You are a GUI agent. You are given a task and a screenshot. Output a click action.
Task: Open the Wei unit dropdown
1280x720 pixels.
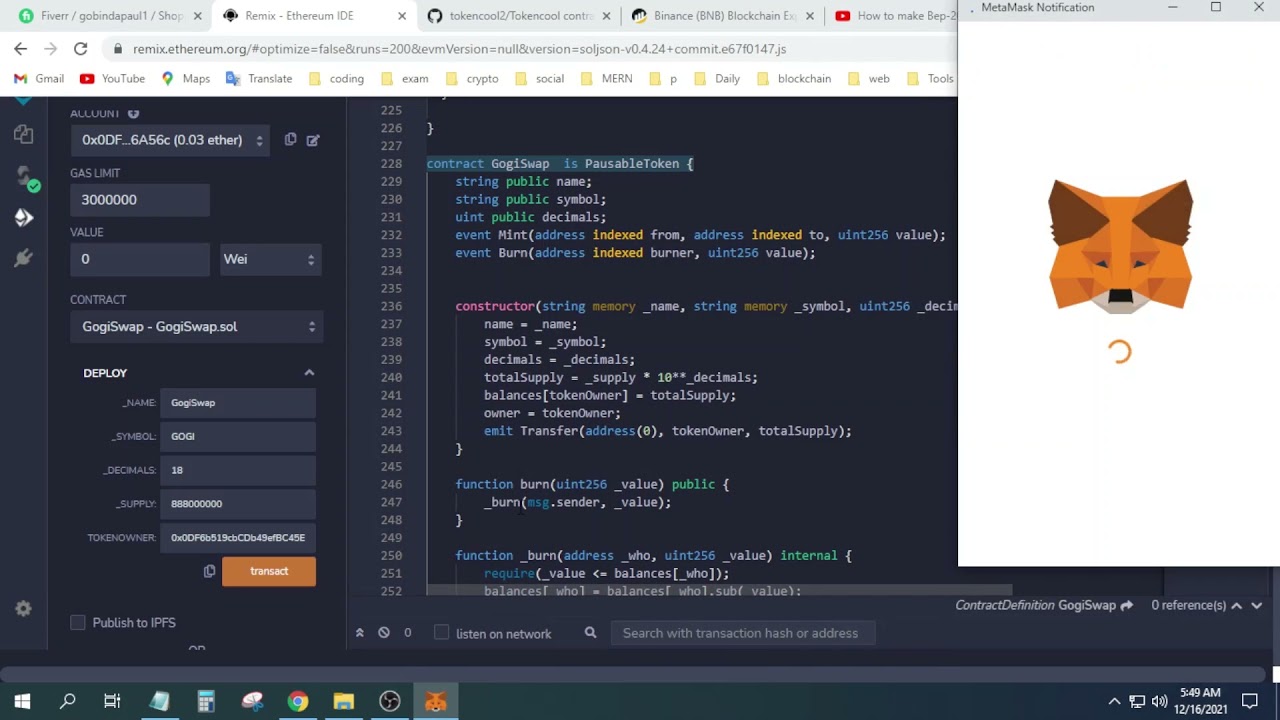[x=270, y=259]
